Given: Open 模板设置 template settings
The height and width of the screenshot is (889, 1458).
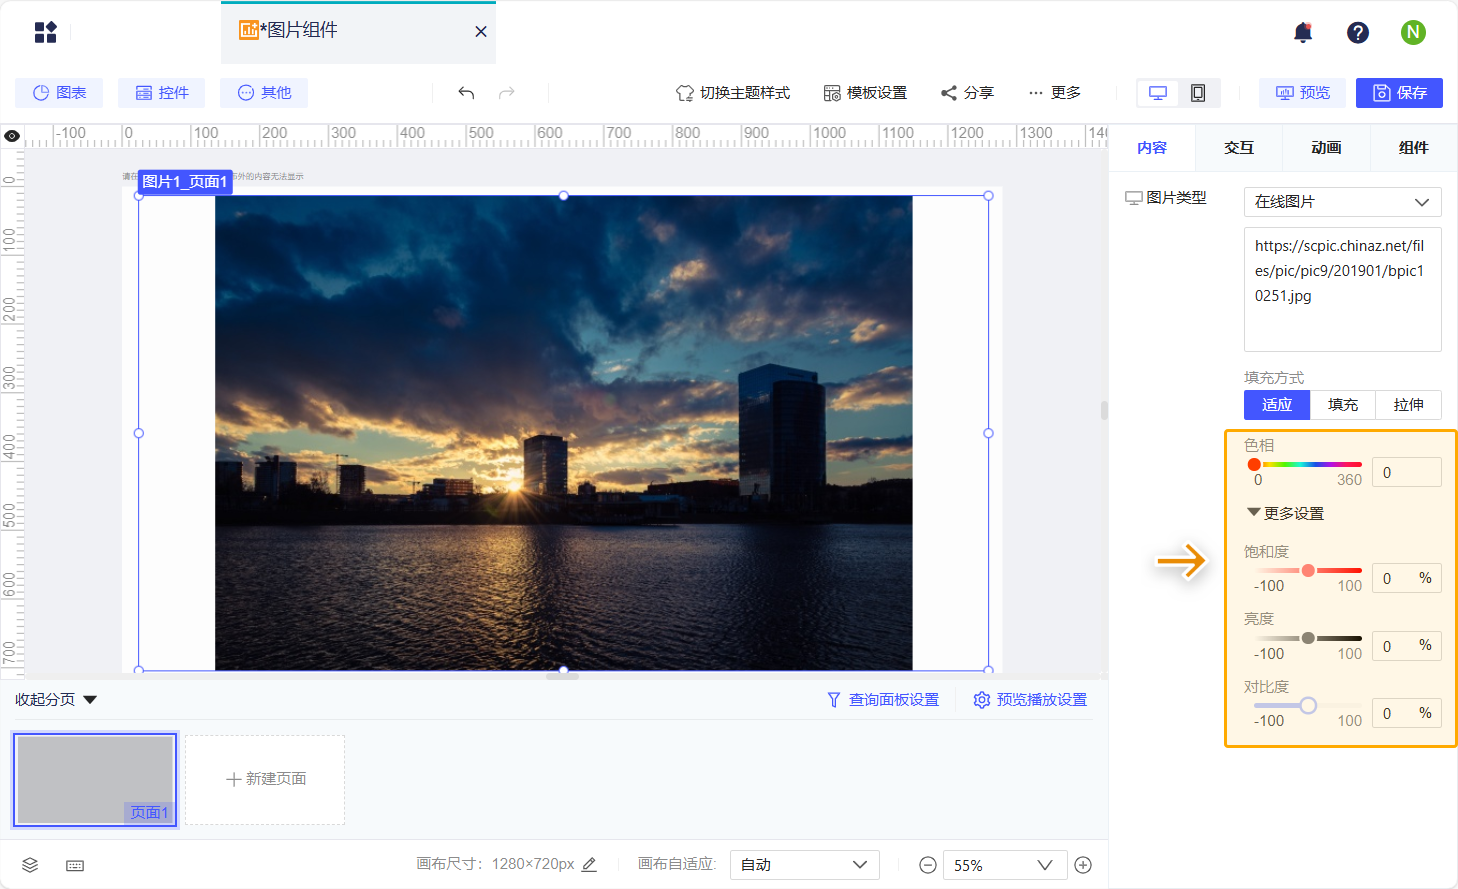Looking at the screenshot, I should (x=865, y=93).
